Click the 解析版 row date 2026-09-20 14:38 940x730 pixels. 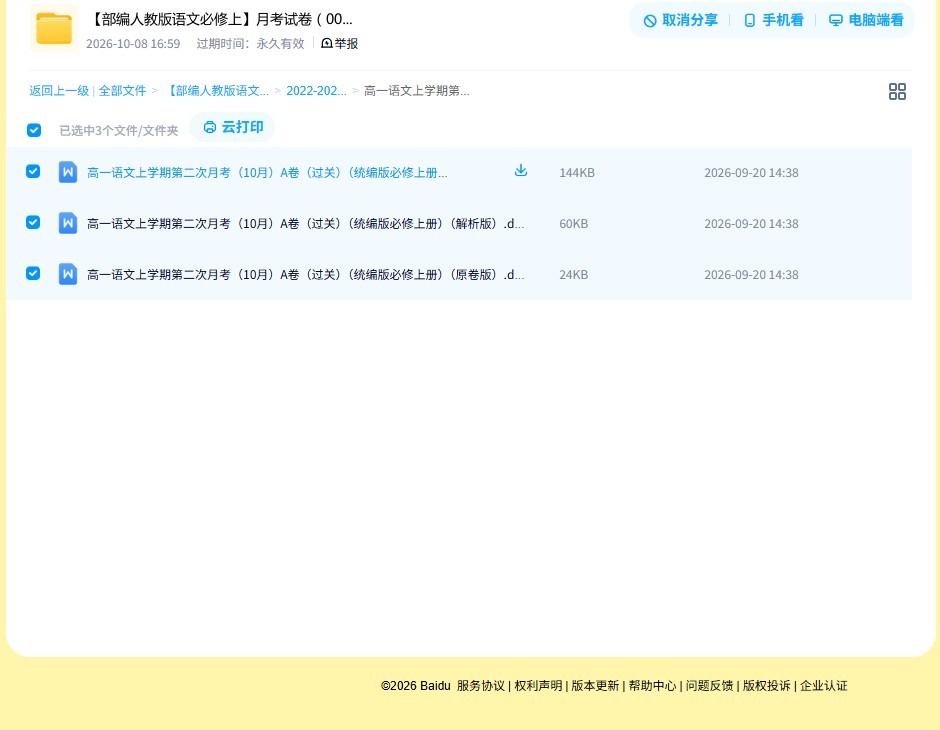(751, 224)
